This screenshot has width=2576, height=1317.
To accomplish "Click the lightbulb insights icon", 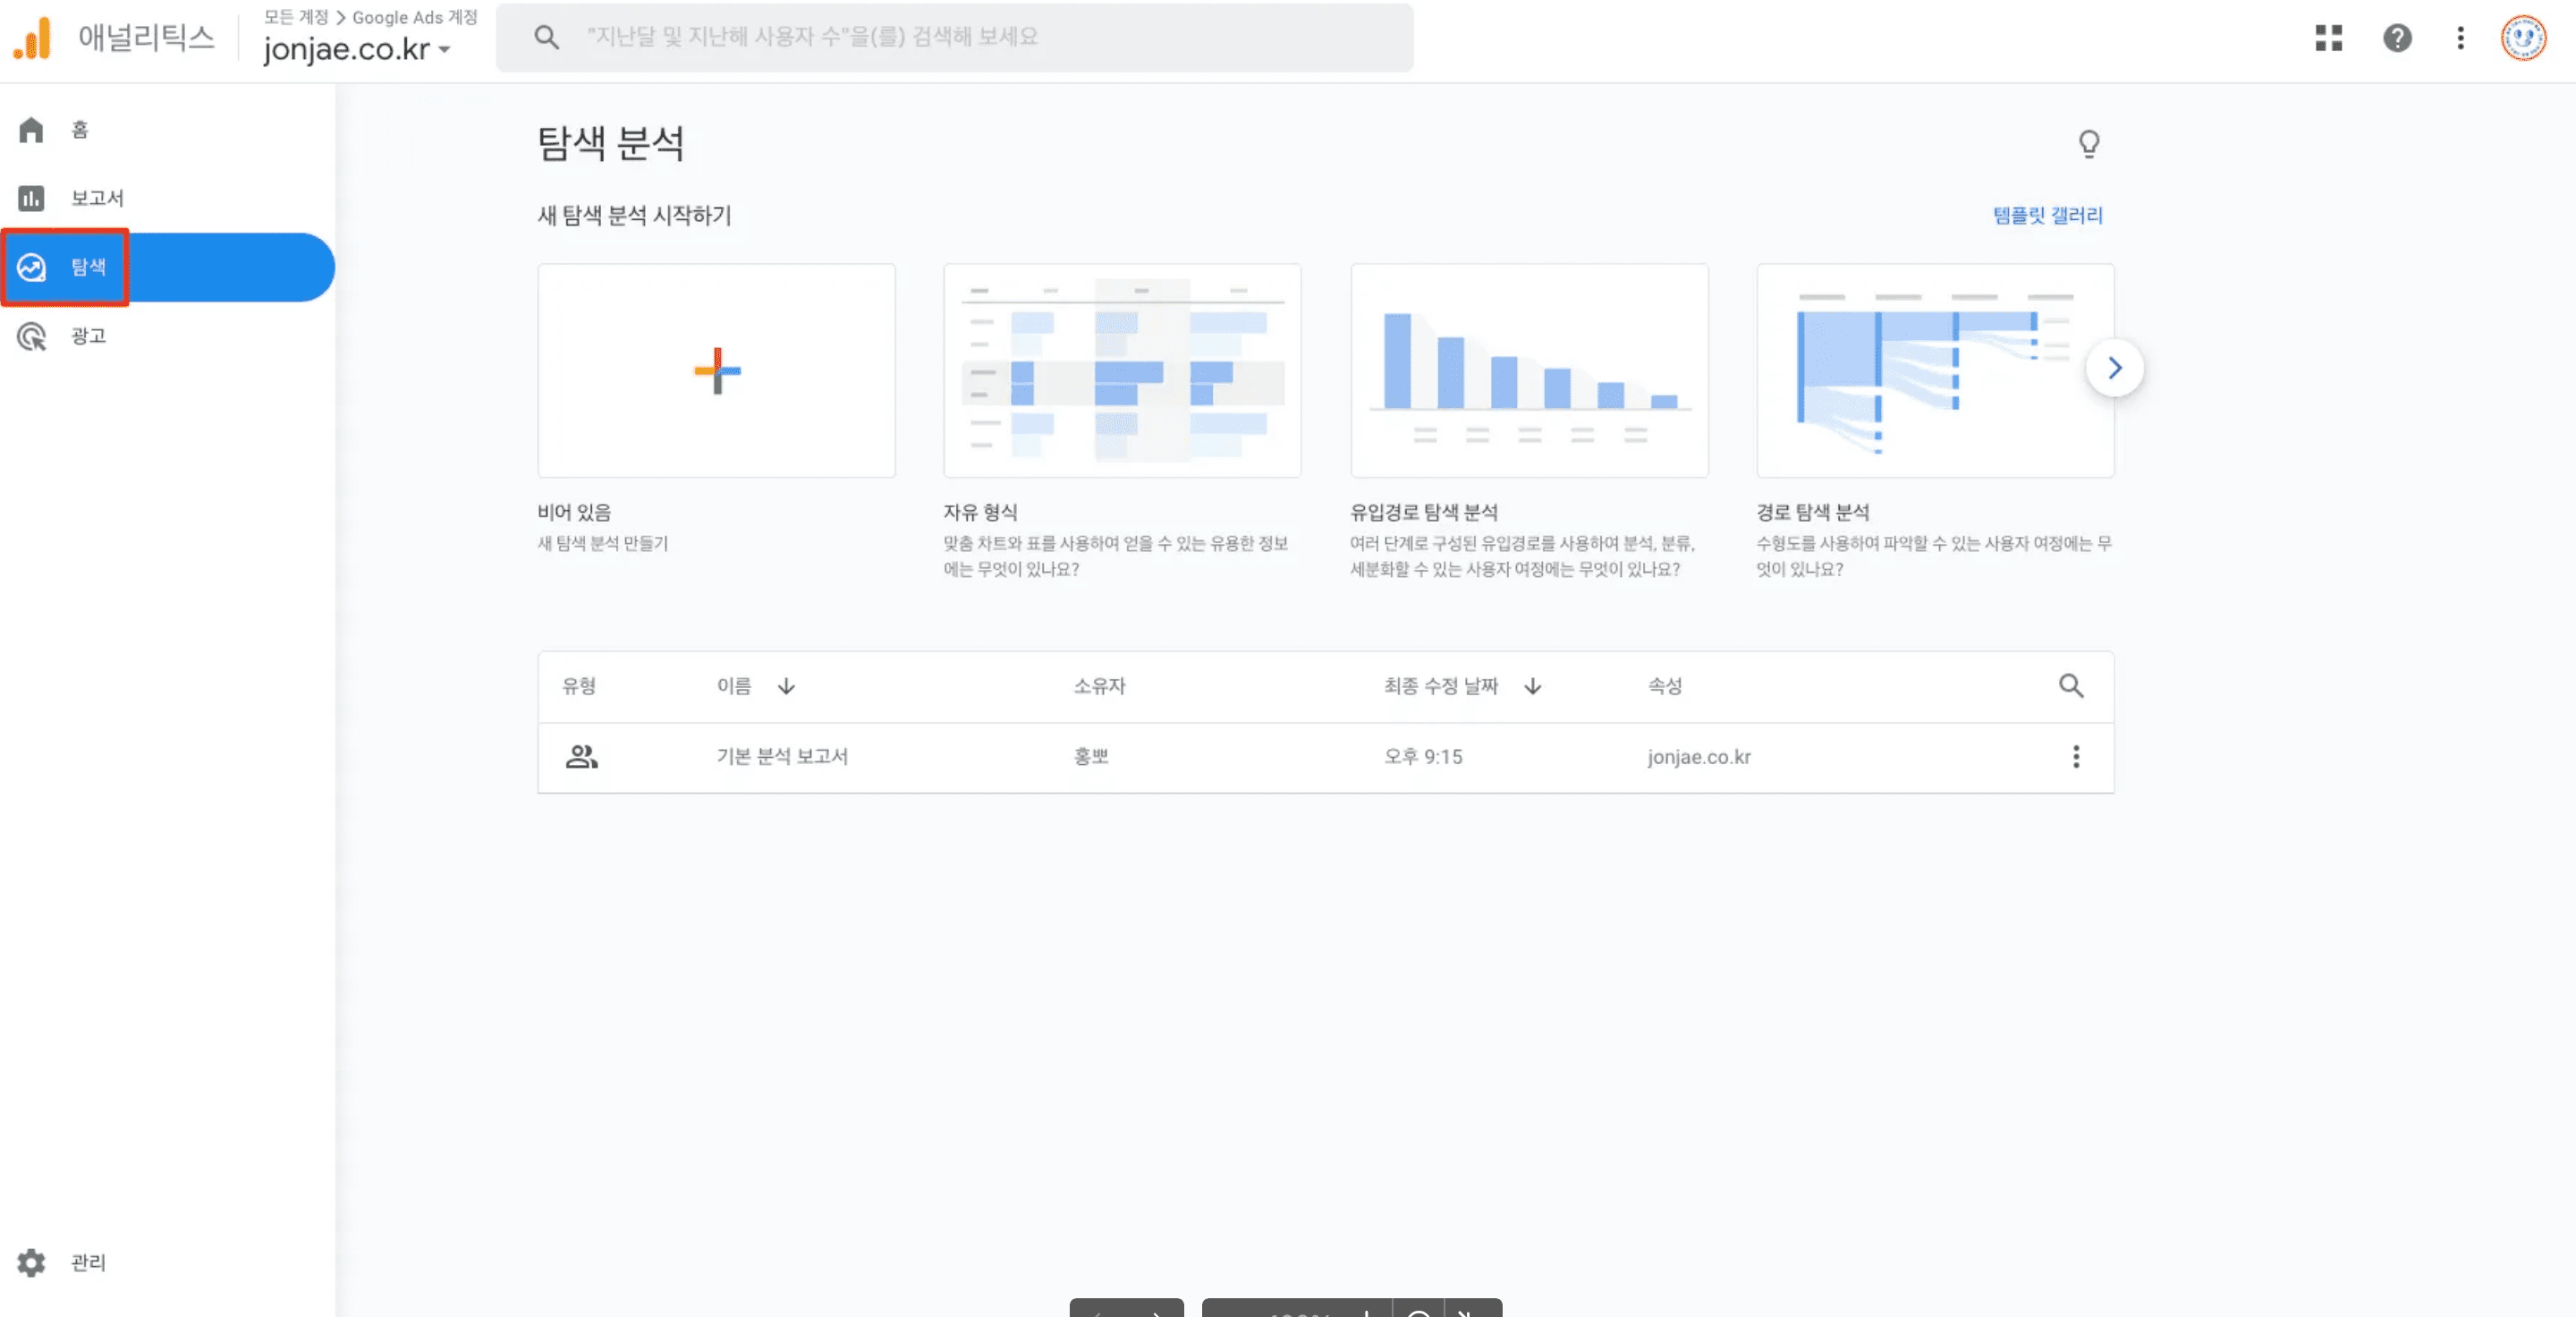I will pos(2088,144).
